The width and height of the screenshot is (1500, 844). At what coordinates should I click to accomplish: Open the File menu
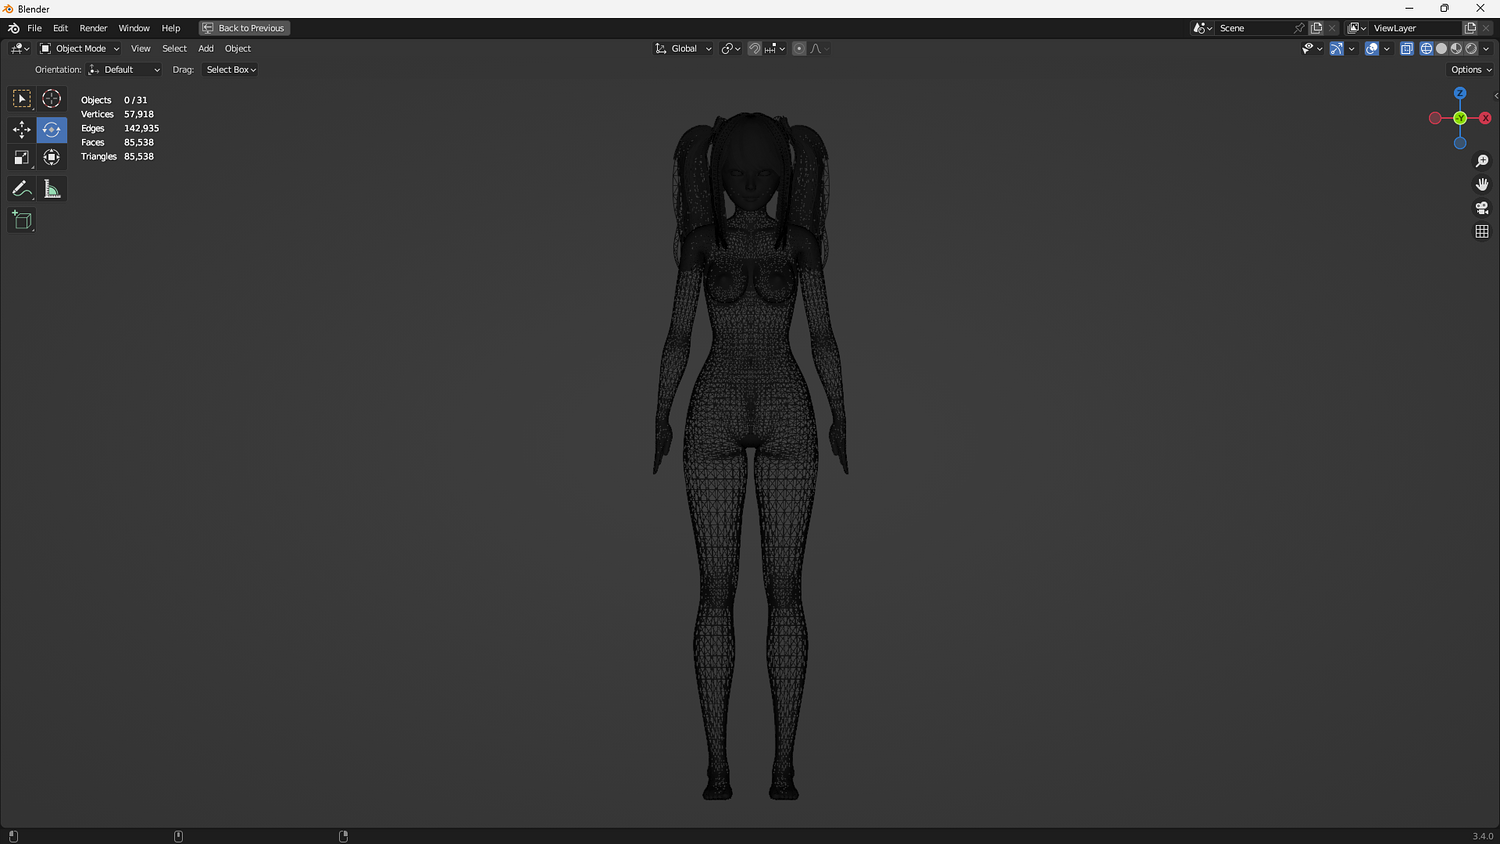(x=34, y=28)
